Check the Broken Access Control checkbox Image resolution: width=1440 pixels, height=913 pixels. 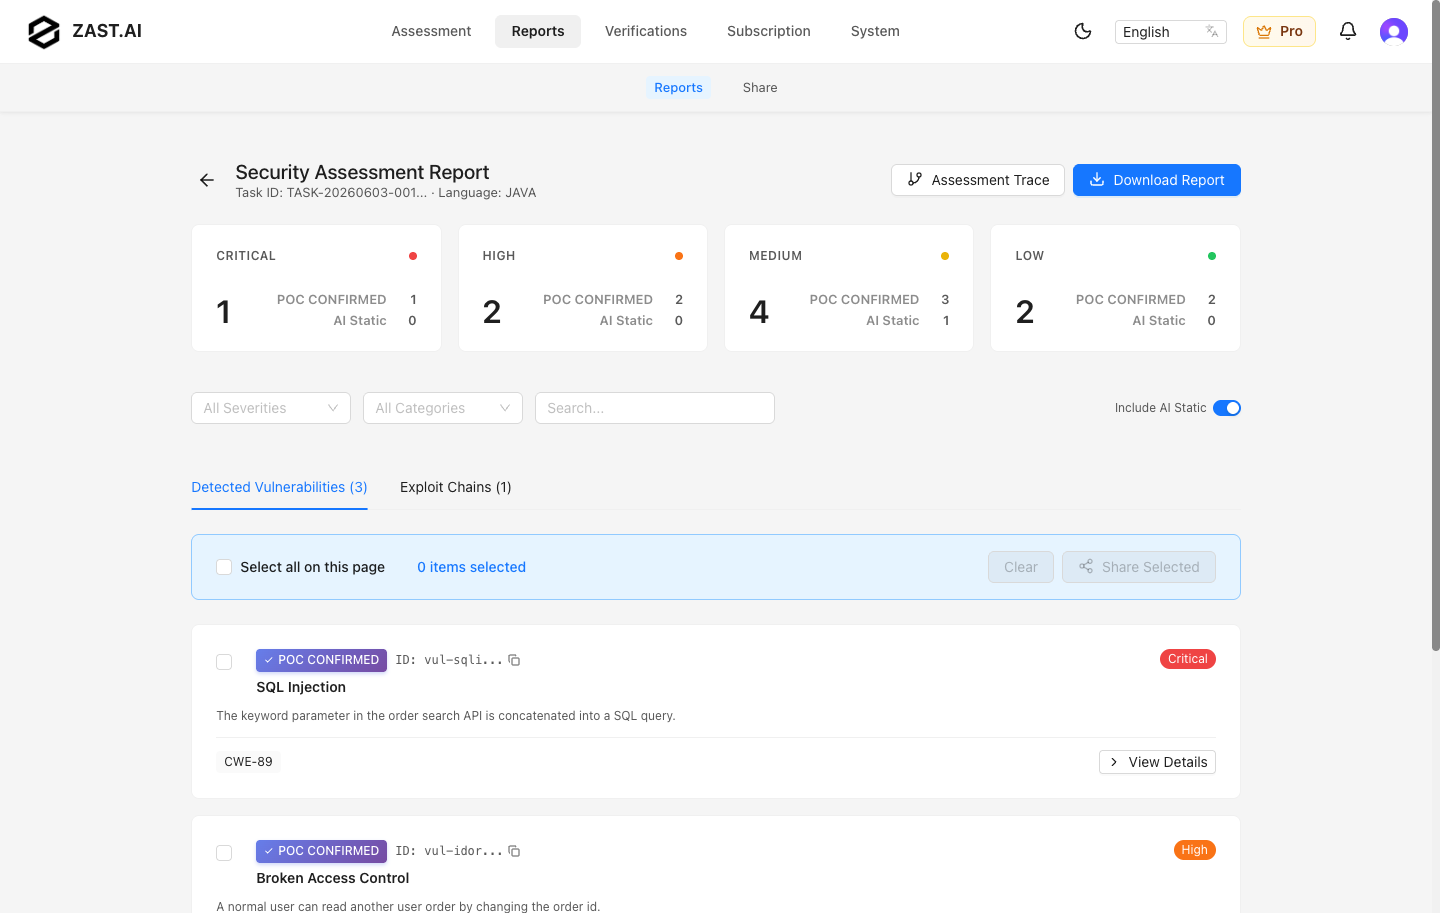[224, 853]
